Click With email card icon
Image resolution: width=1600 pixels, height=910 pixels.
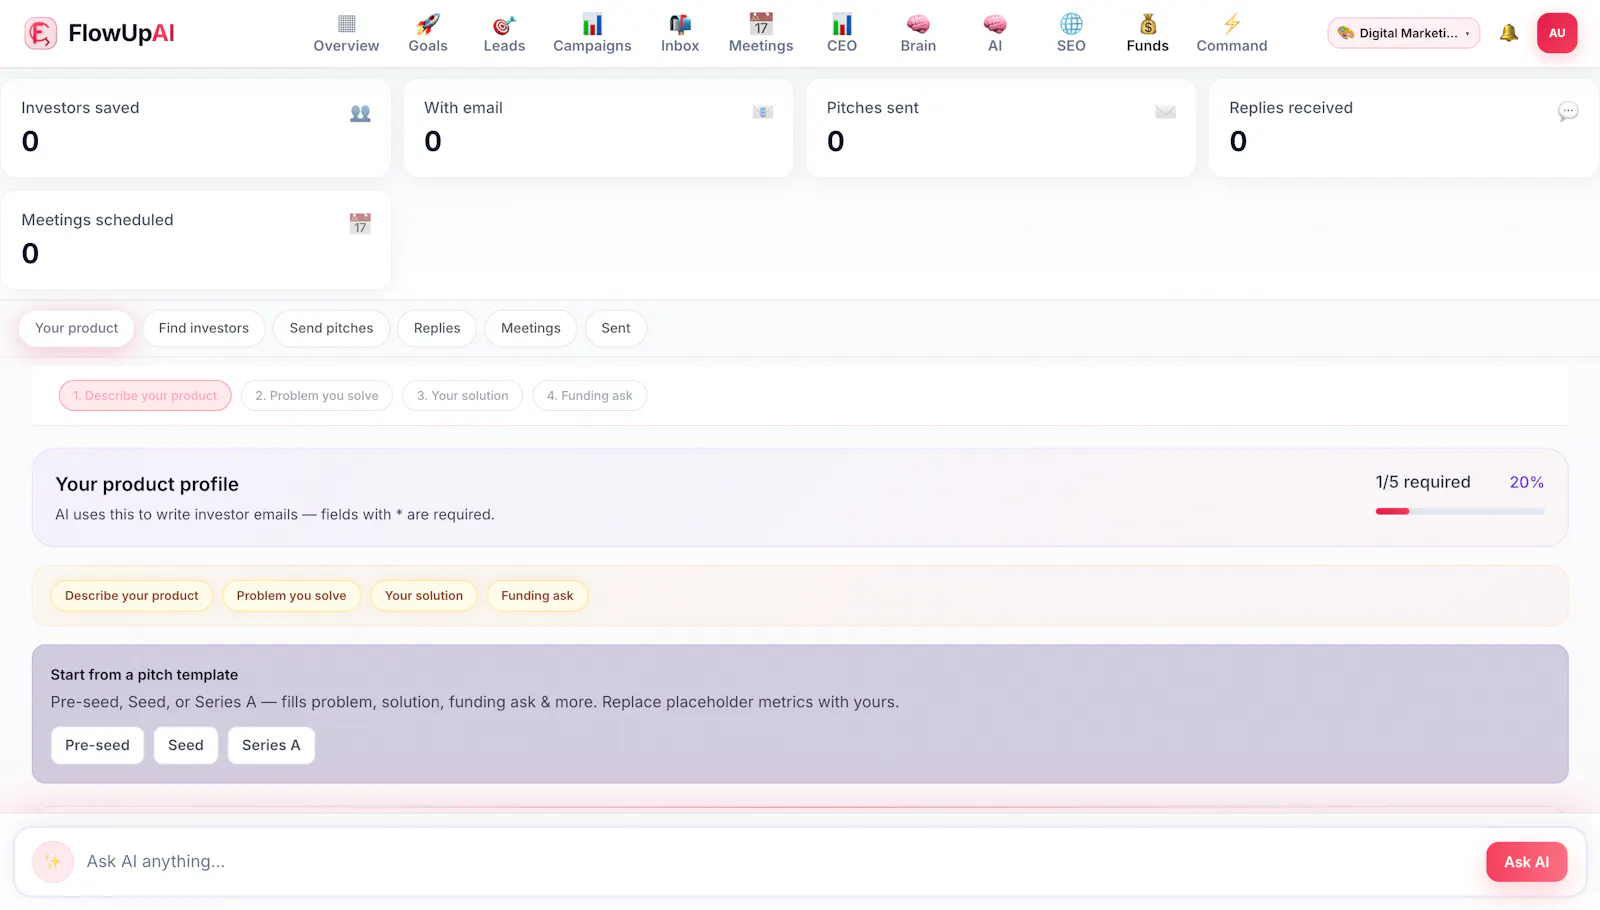pos(763,112)
